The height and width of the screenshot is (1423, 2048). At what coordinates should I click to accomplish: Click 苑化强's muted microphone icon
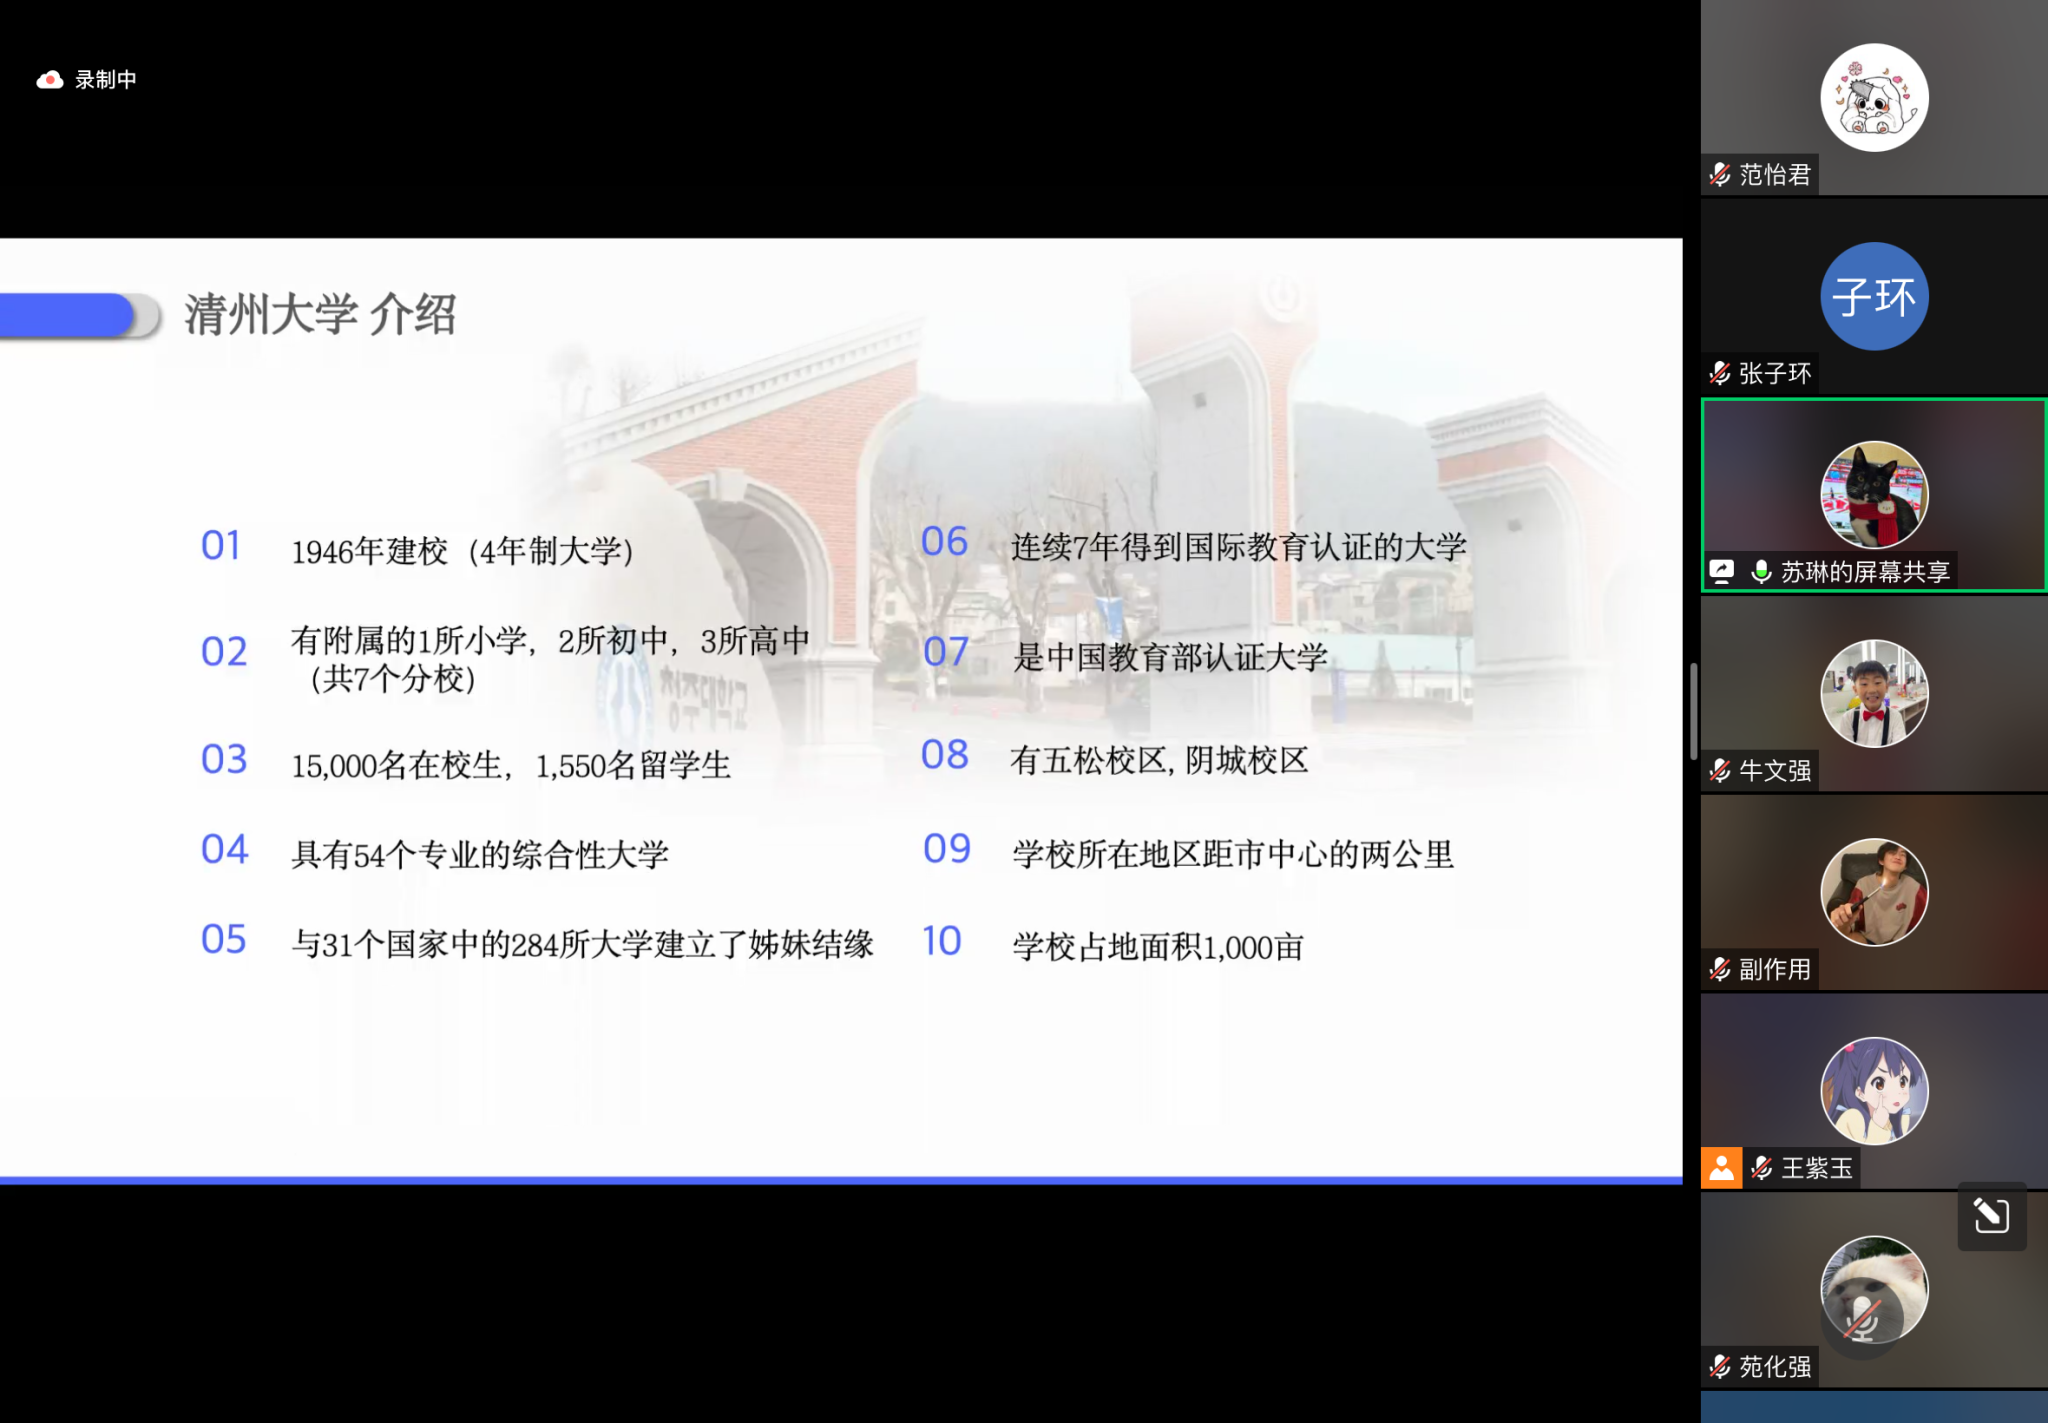pyautogui.click(x=1720, y=1366)
